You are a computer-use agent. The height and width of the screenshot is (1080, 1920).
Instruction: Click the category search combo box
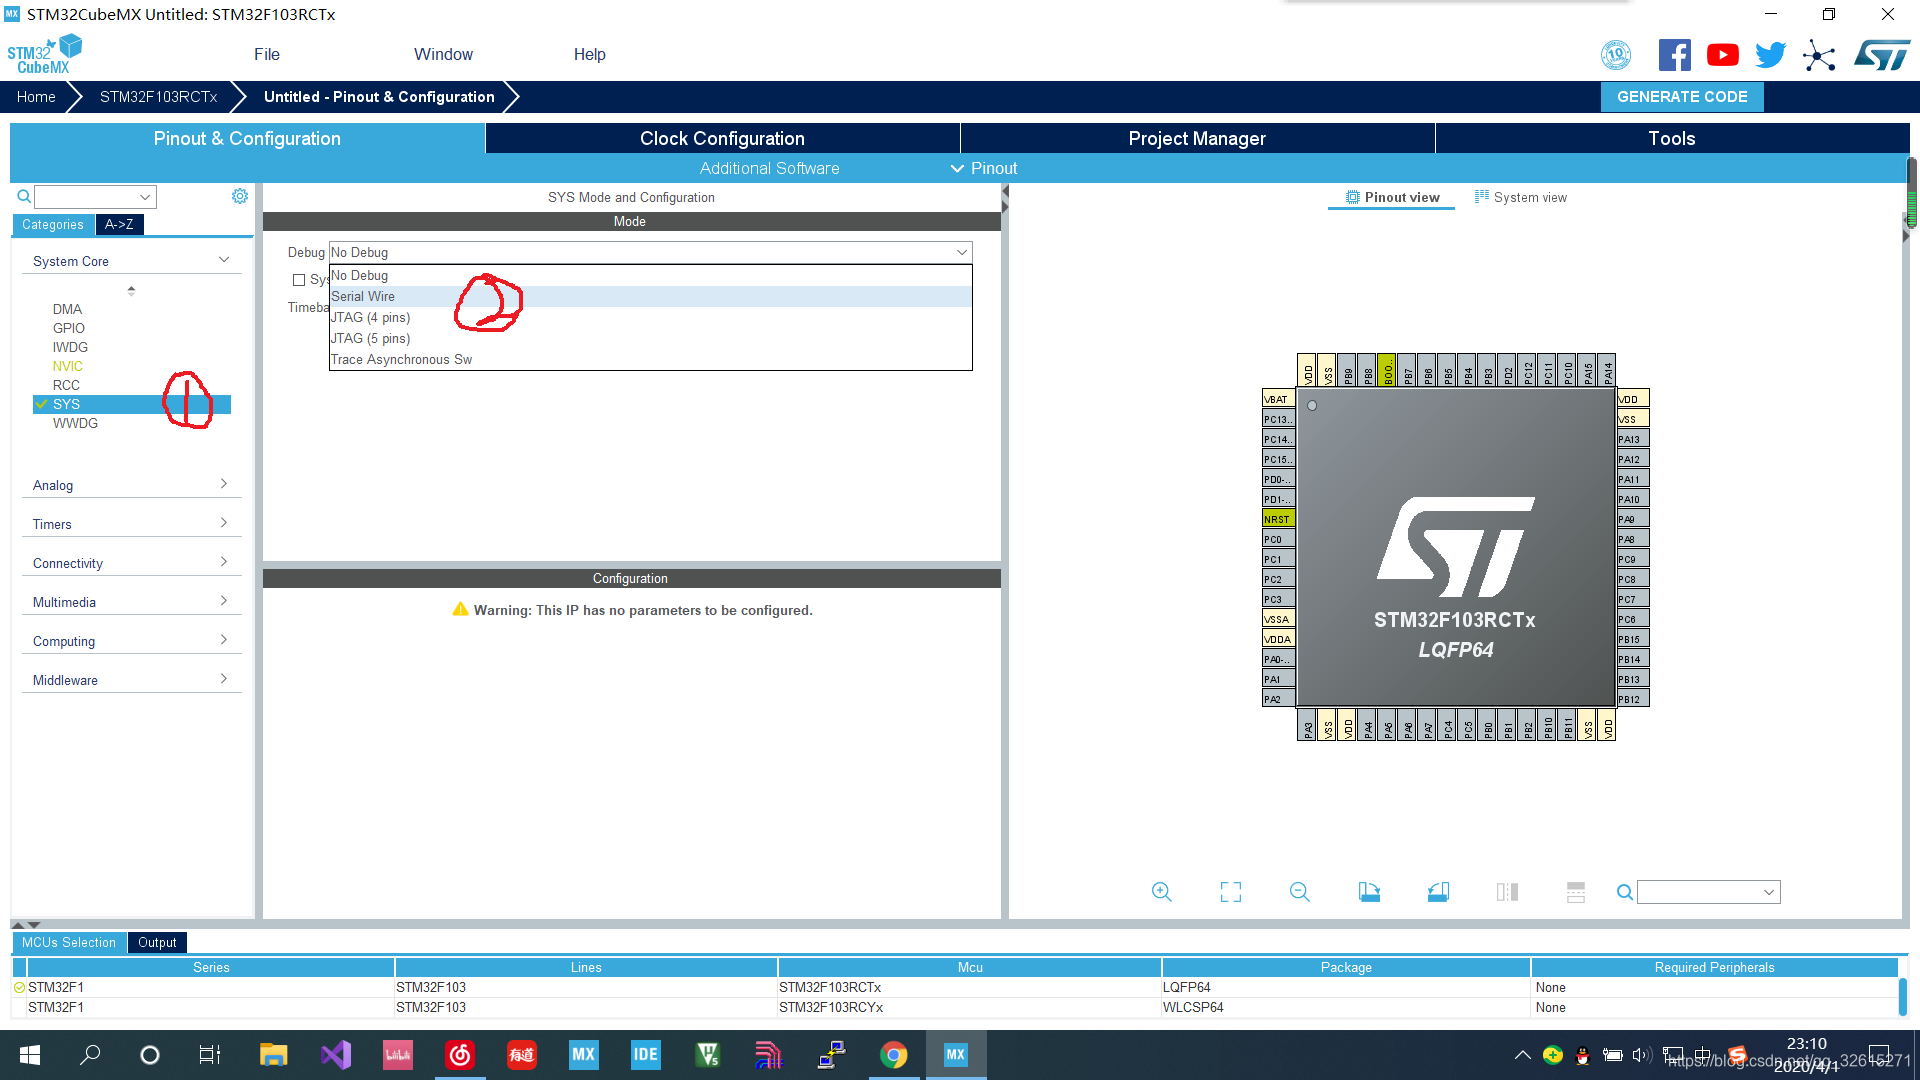[96, 196]
